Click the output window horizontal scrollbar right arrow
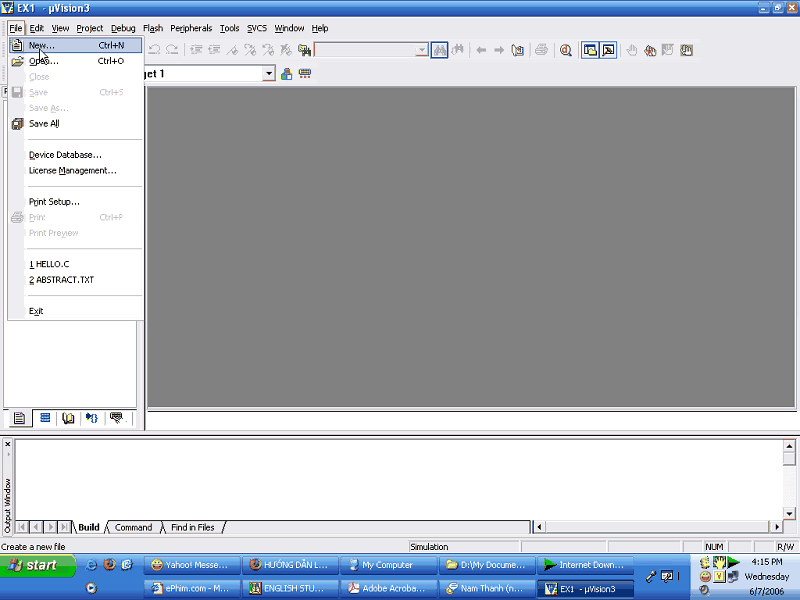This screenshot has height=600, width=800. 776,527
